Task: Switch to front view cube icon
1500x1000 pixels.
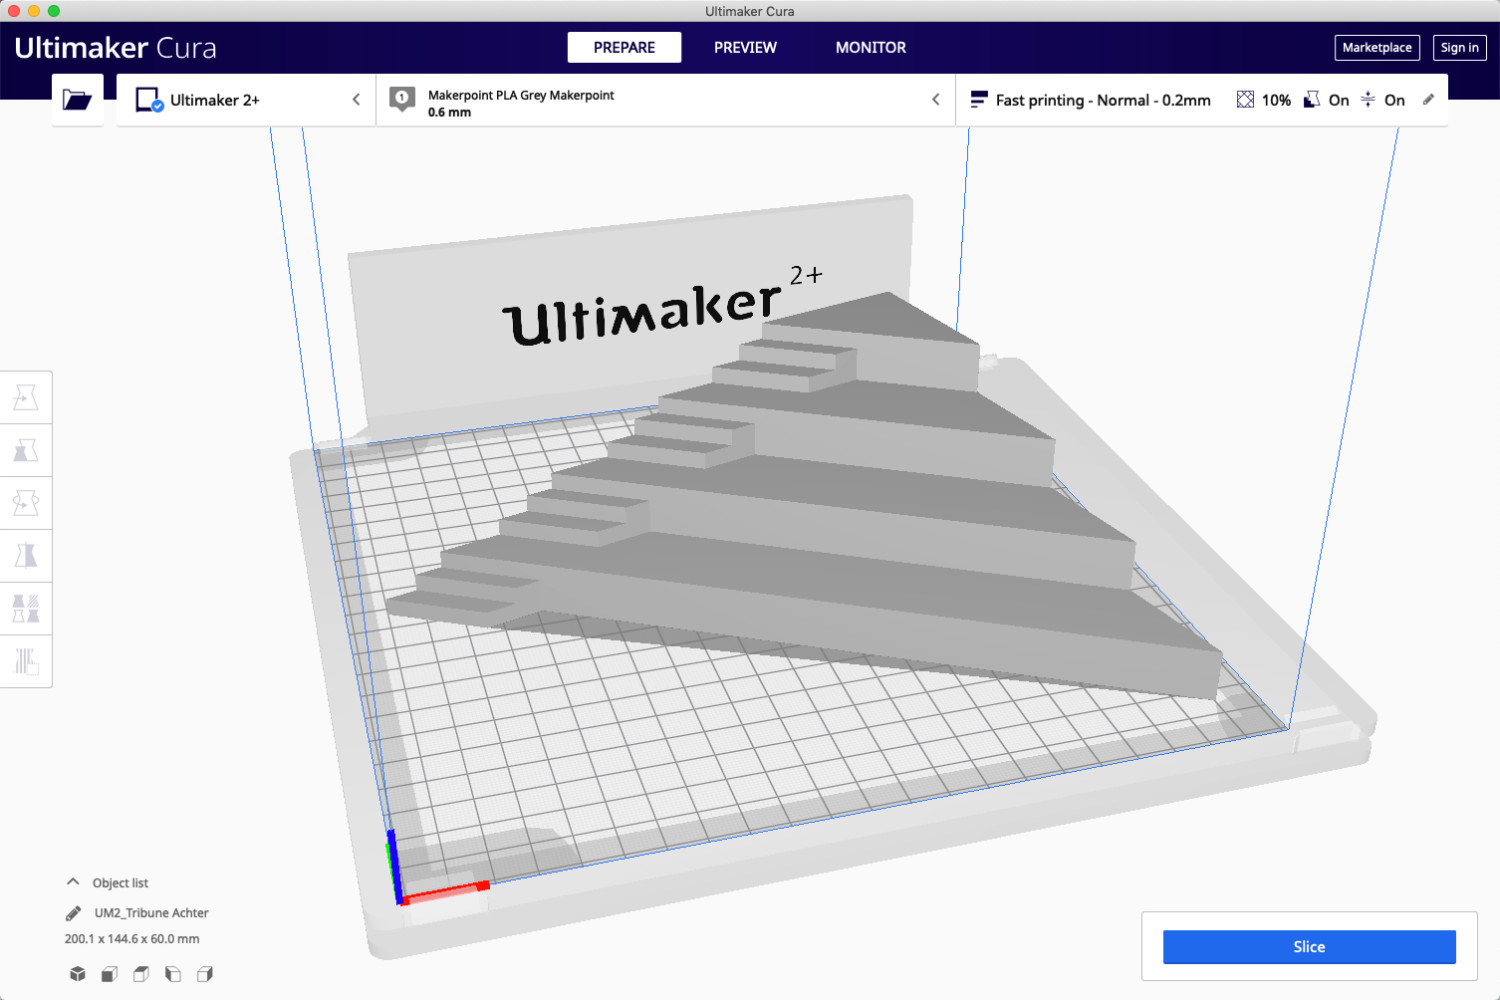Action: [x=110, y=974]
